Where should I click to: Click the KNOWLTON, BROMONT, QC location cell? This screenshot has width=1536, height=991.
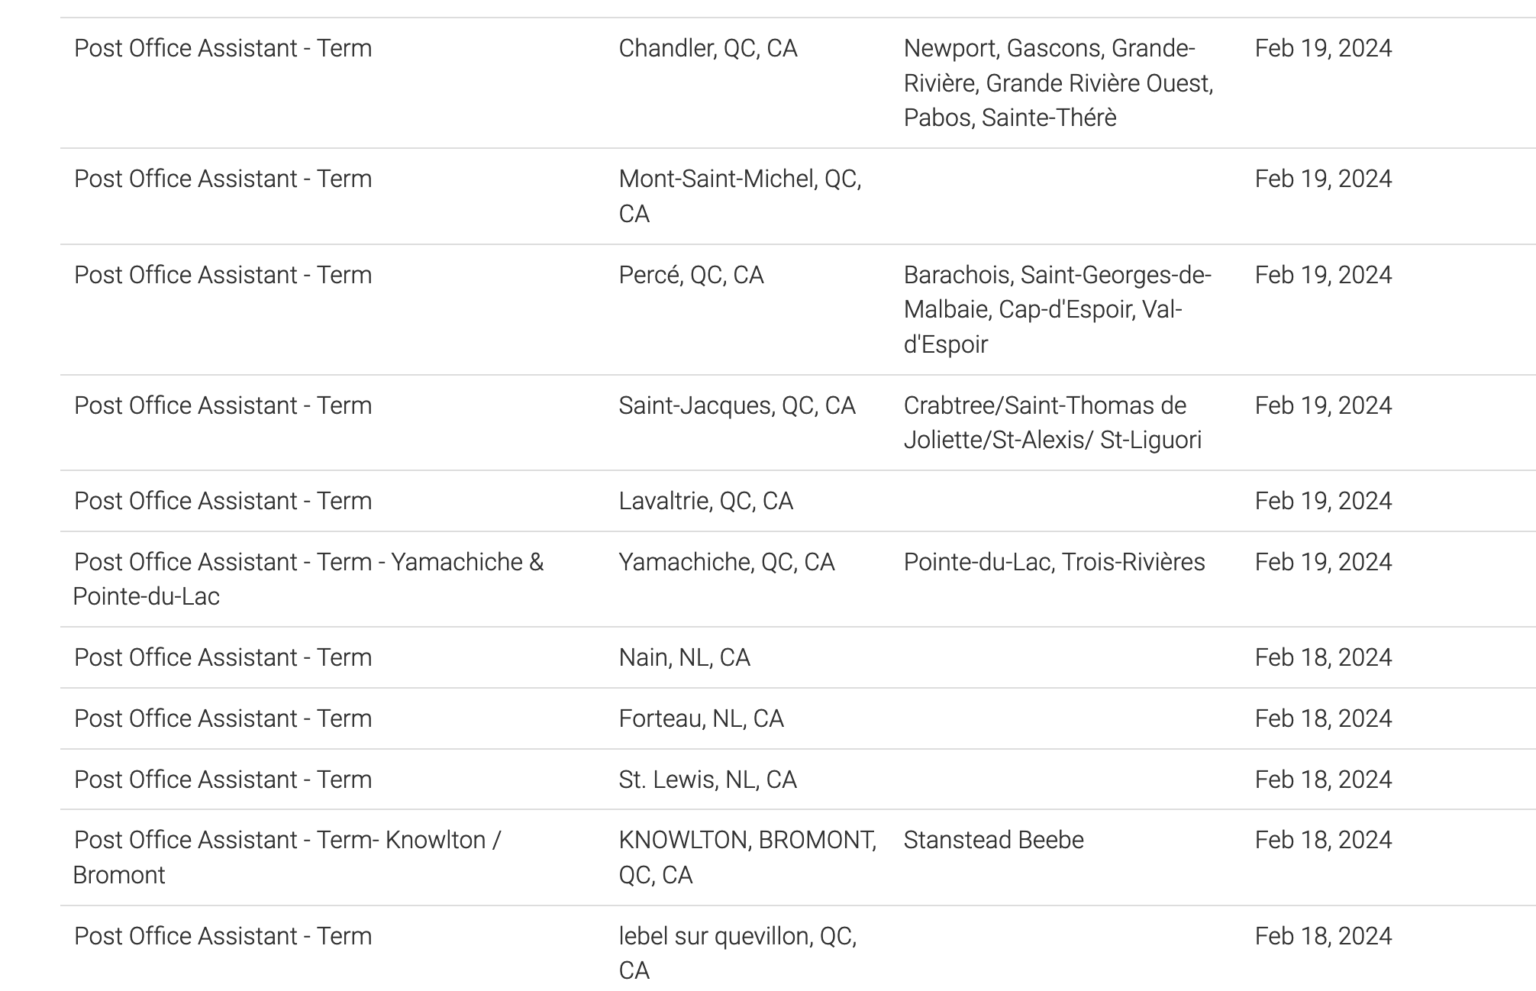pos(747,857)
